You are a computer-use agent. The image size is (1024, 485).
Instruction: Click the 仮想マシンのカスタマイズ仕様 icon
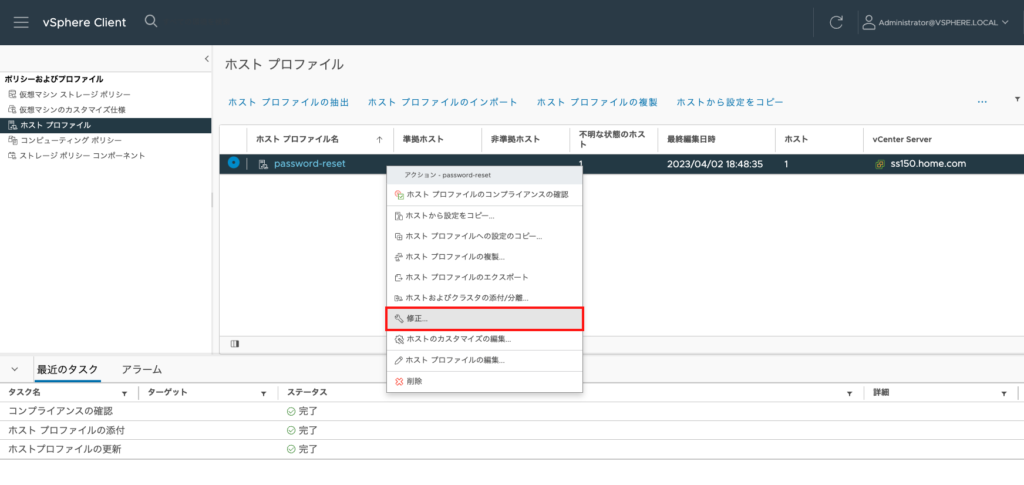[12, 110]
